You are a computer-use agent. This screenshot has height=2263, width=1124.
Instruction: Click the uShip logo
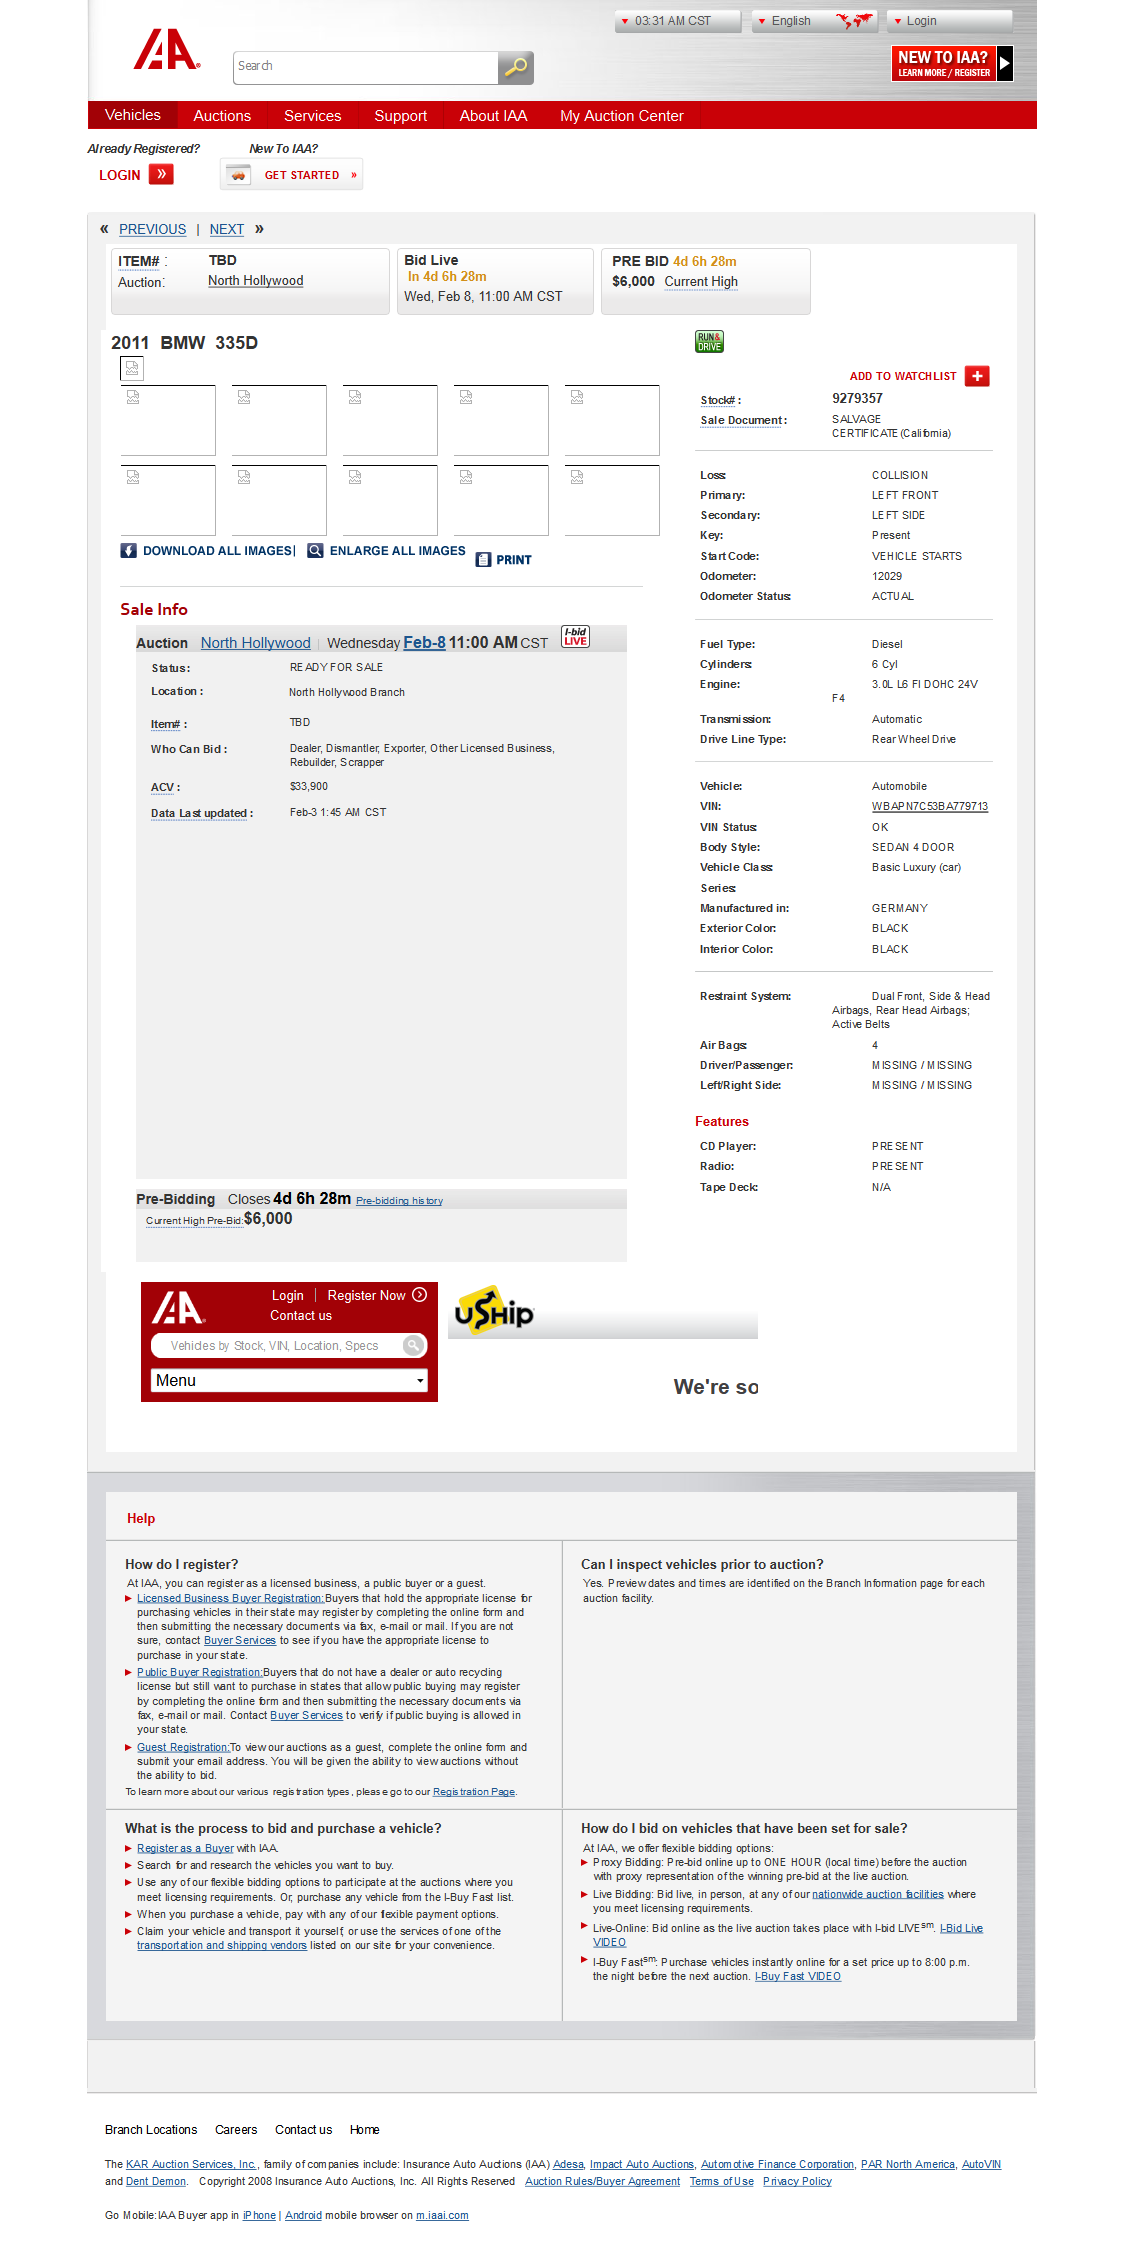click(x=494, y=1310)
